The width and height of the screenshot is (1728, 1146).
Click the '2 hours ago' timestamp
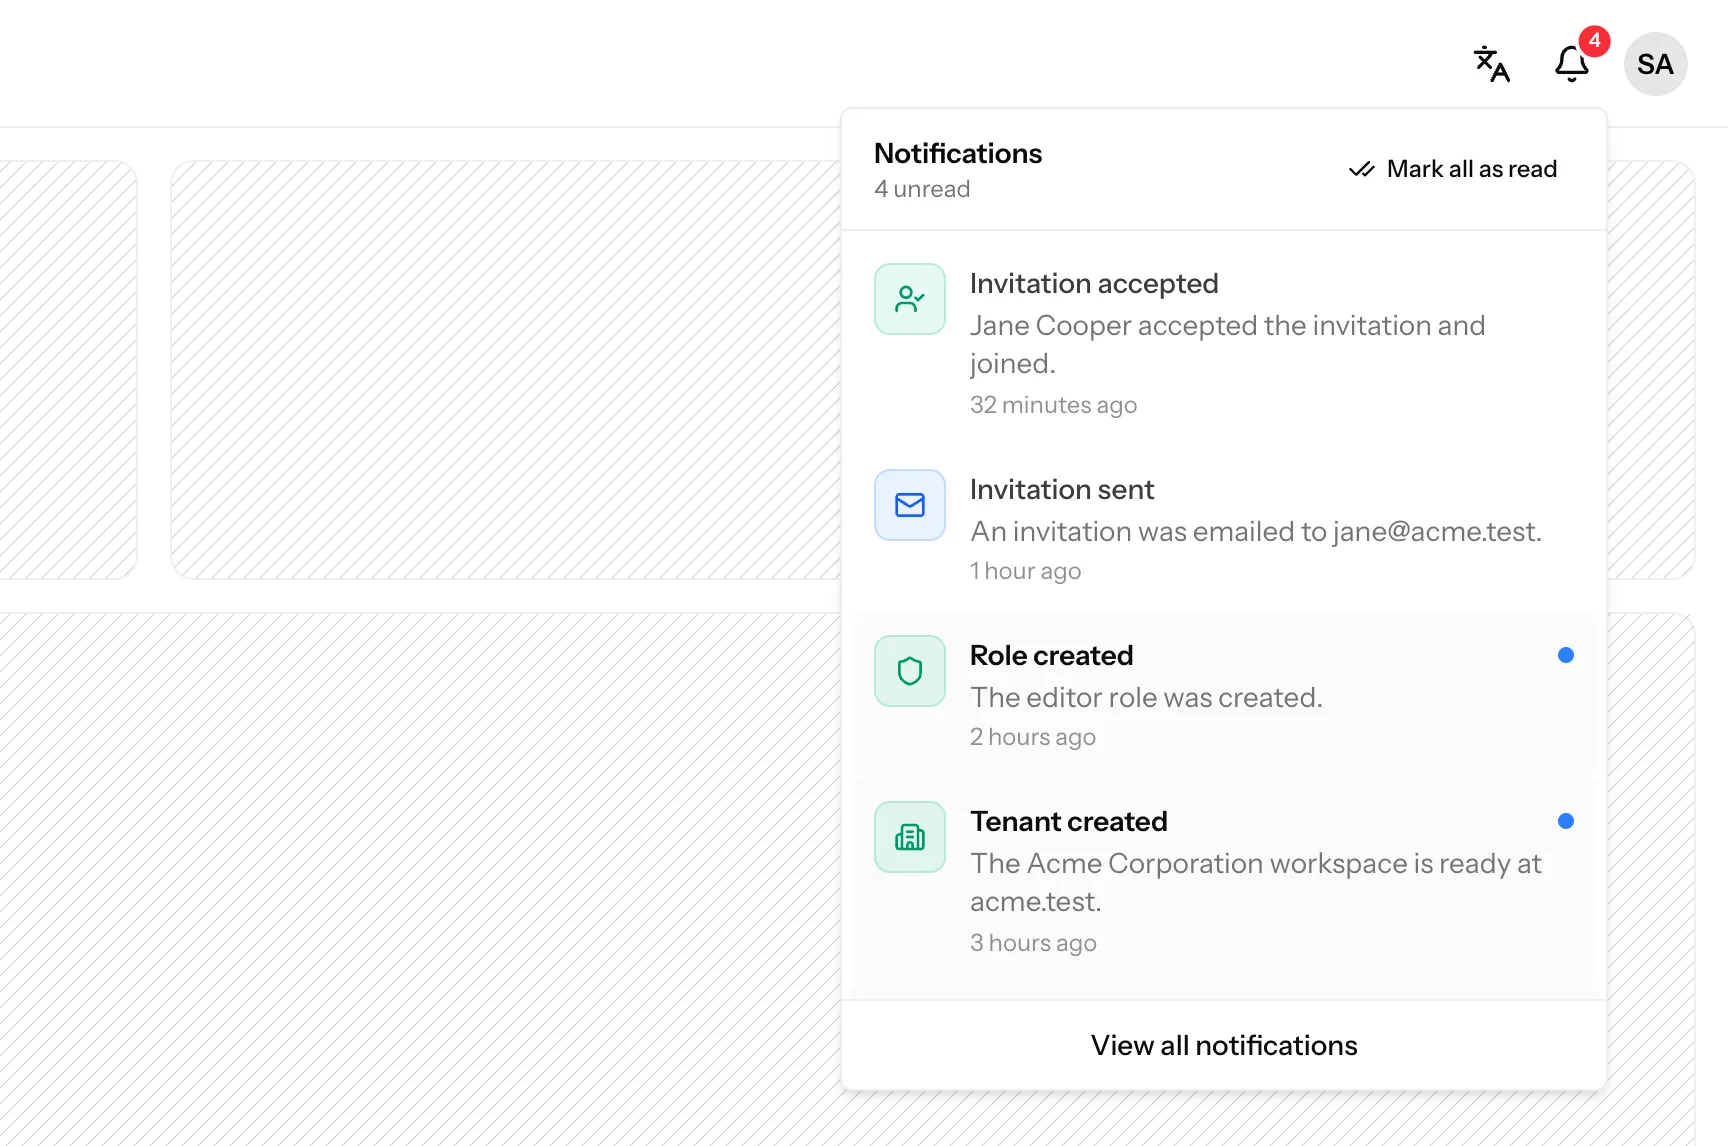1033,737
